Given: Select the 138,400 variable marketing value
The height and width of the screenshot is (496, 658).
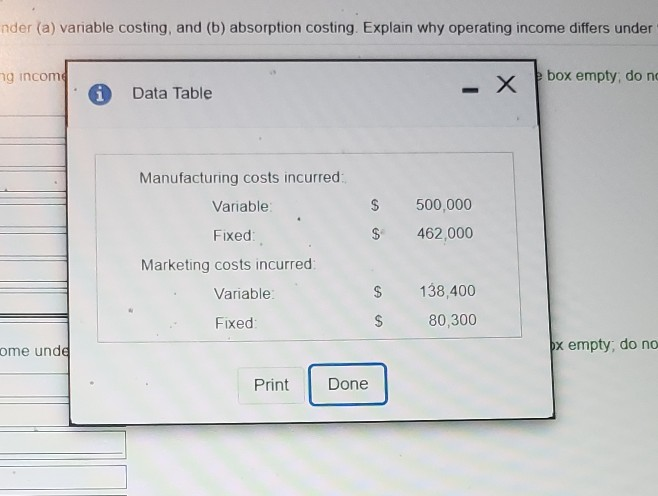Looking at the screenshot, I should (447, 291).
